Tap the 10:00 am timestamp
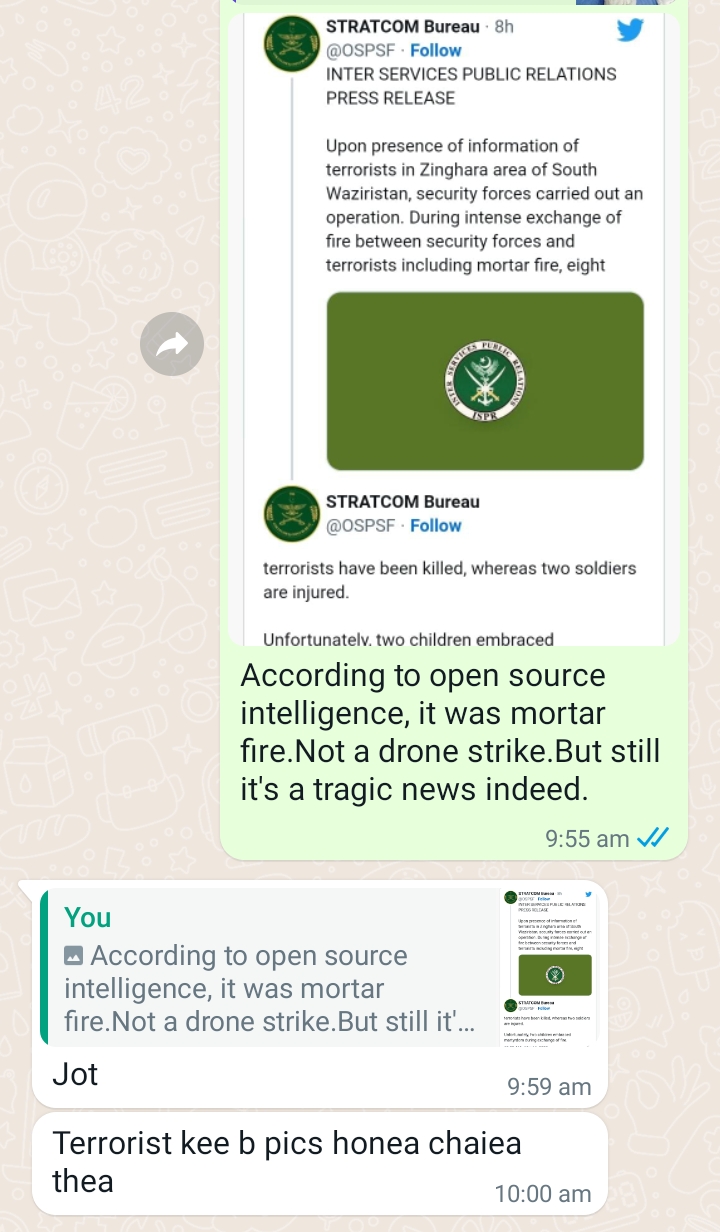 543,1193
